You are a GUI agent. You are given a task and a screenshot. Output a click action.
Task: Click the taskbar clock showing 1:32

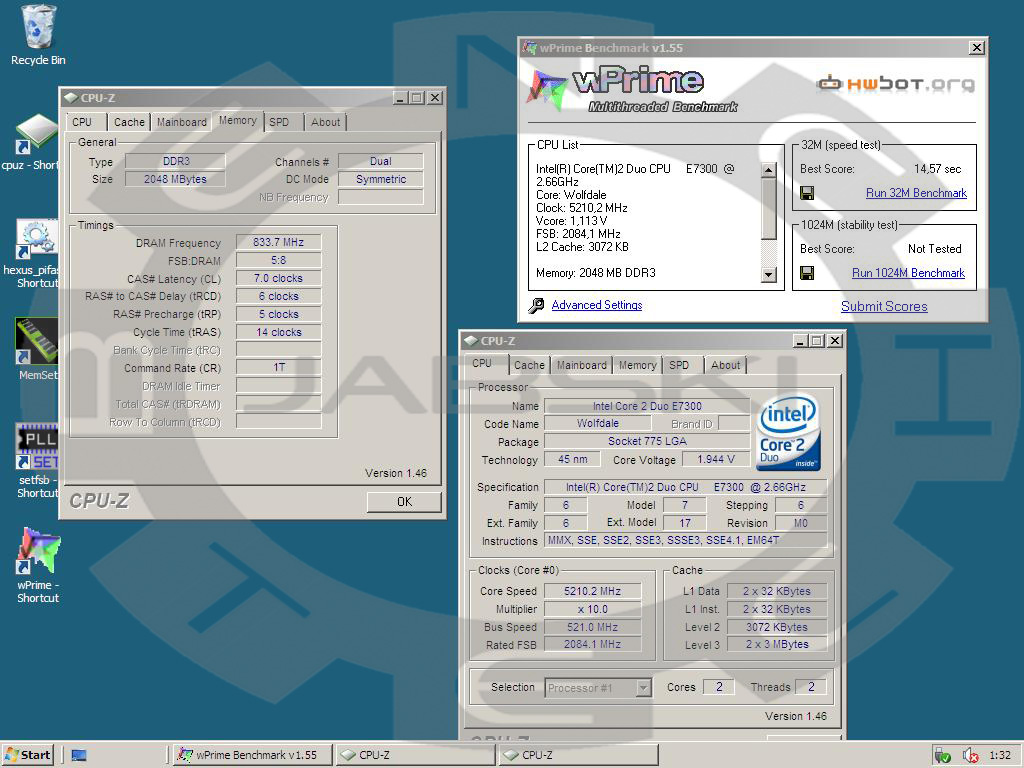1000,755
